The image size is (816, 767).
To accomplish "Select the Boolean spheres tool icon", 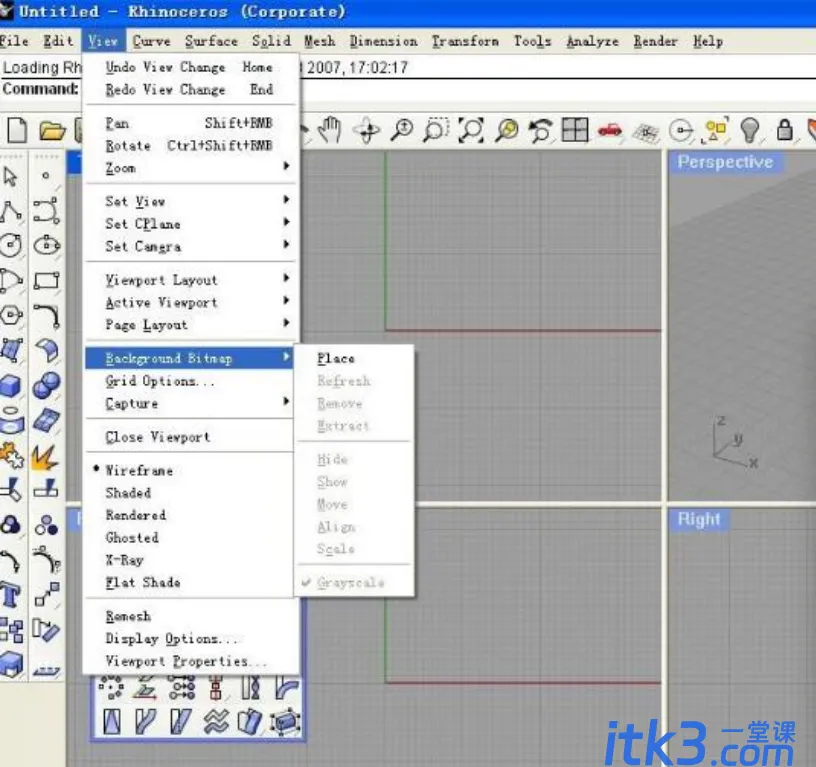I will [x=46, y=386].
